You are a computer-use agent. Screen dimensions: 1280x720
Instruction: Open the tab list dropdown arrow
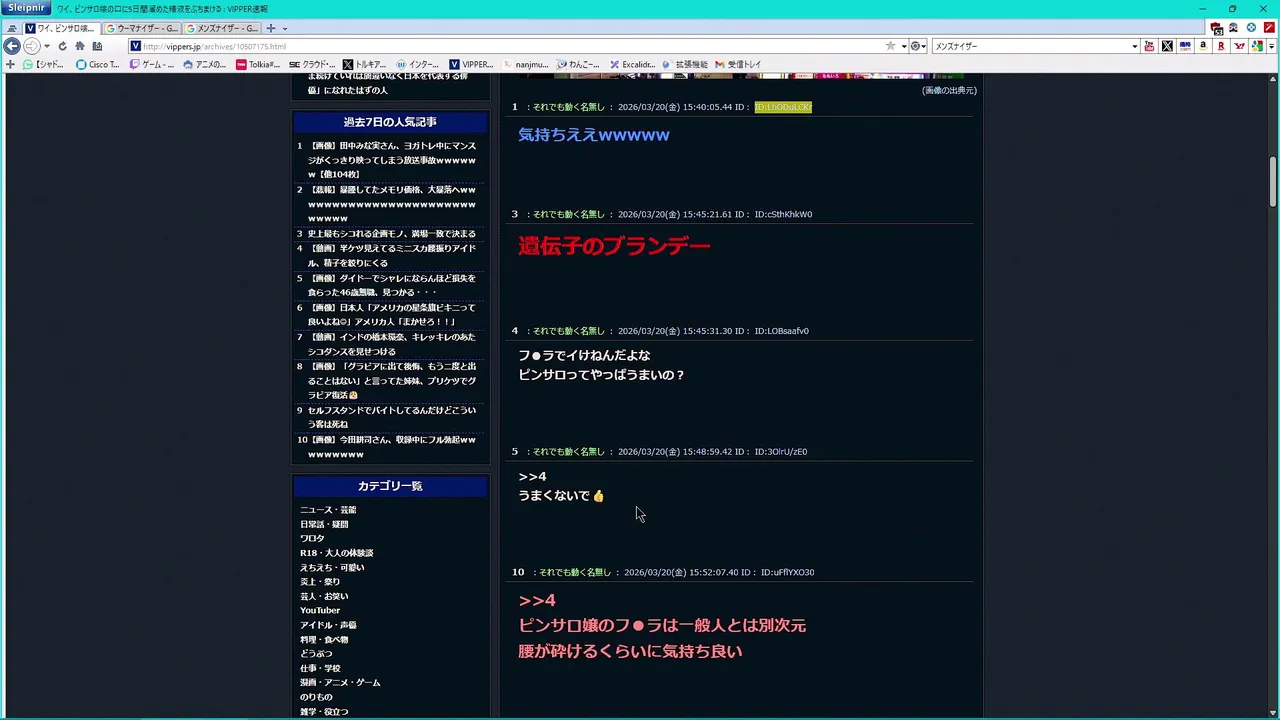pos(284,28)
